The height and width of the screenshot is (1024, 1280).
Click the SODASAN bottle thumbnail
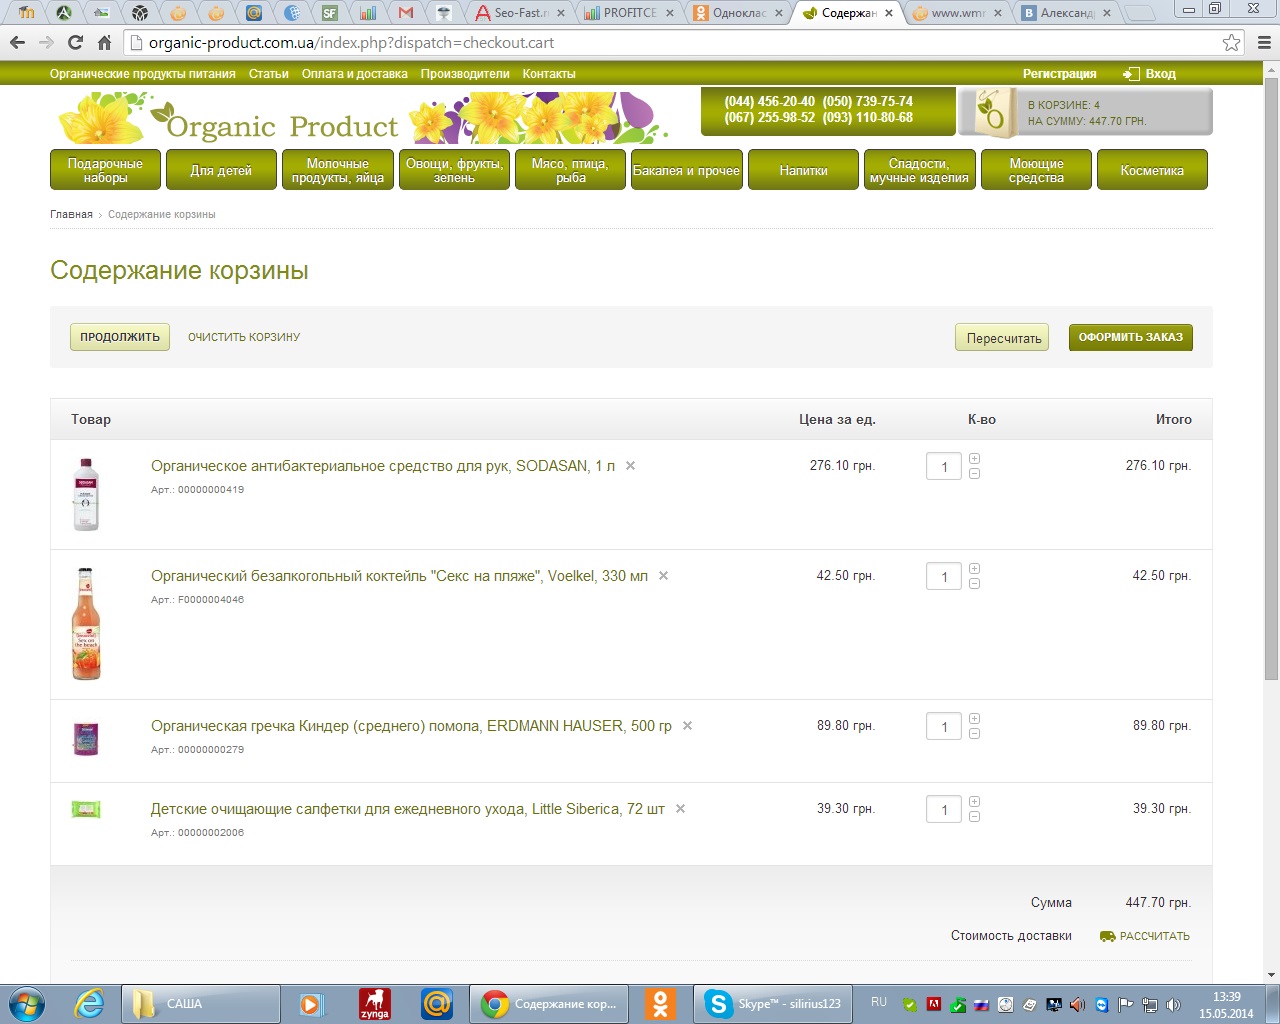[x=86, y=494]
